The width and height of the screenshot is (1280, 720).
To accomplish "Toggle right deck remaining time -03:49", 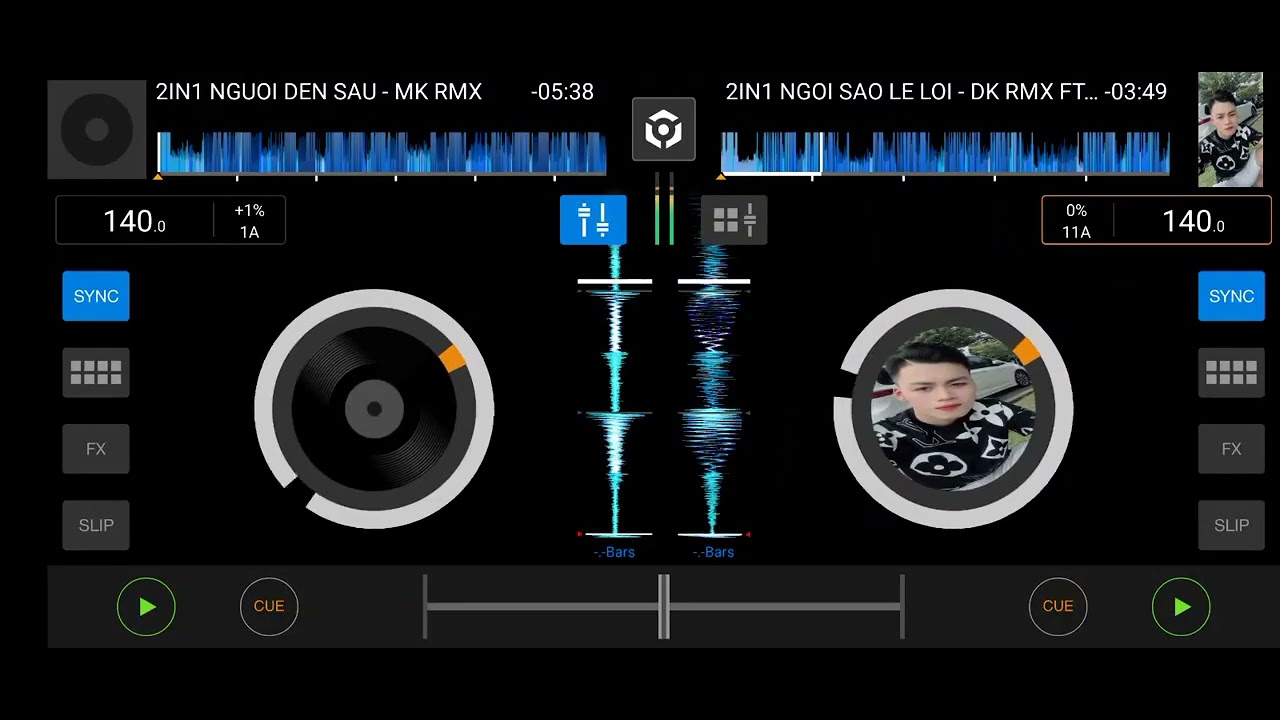I will [1135, 92].
